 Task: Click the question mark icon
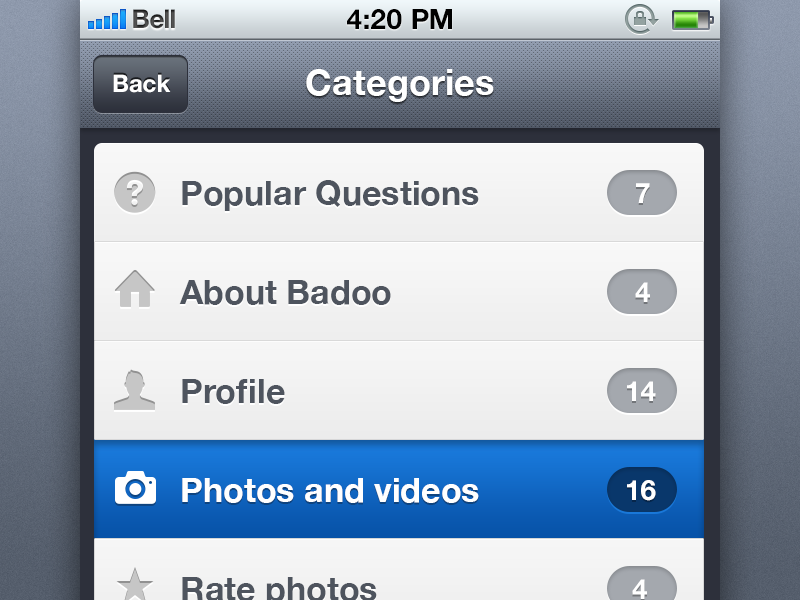pyautogui.click(x=135, y=193)
